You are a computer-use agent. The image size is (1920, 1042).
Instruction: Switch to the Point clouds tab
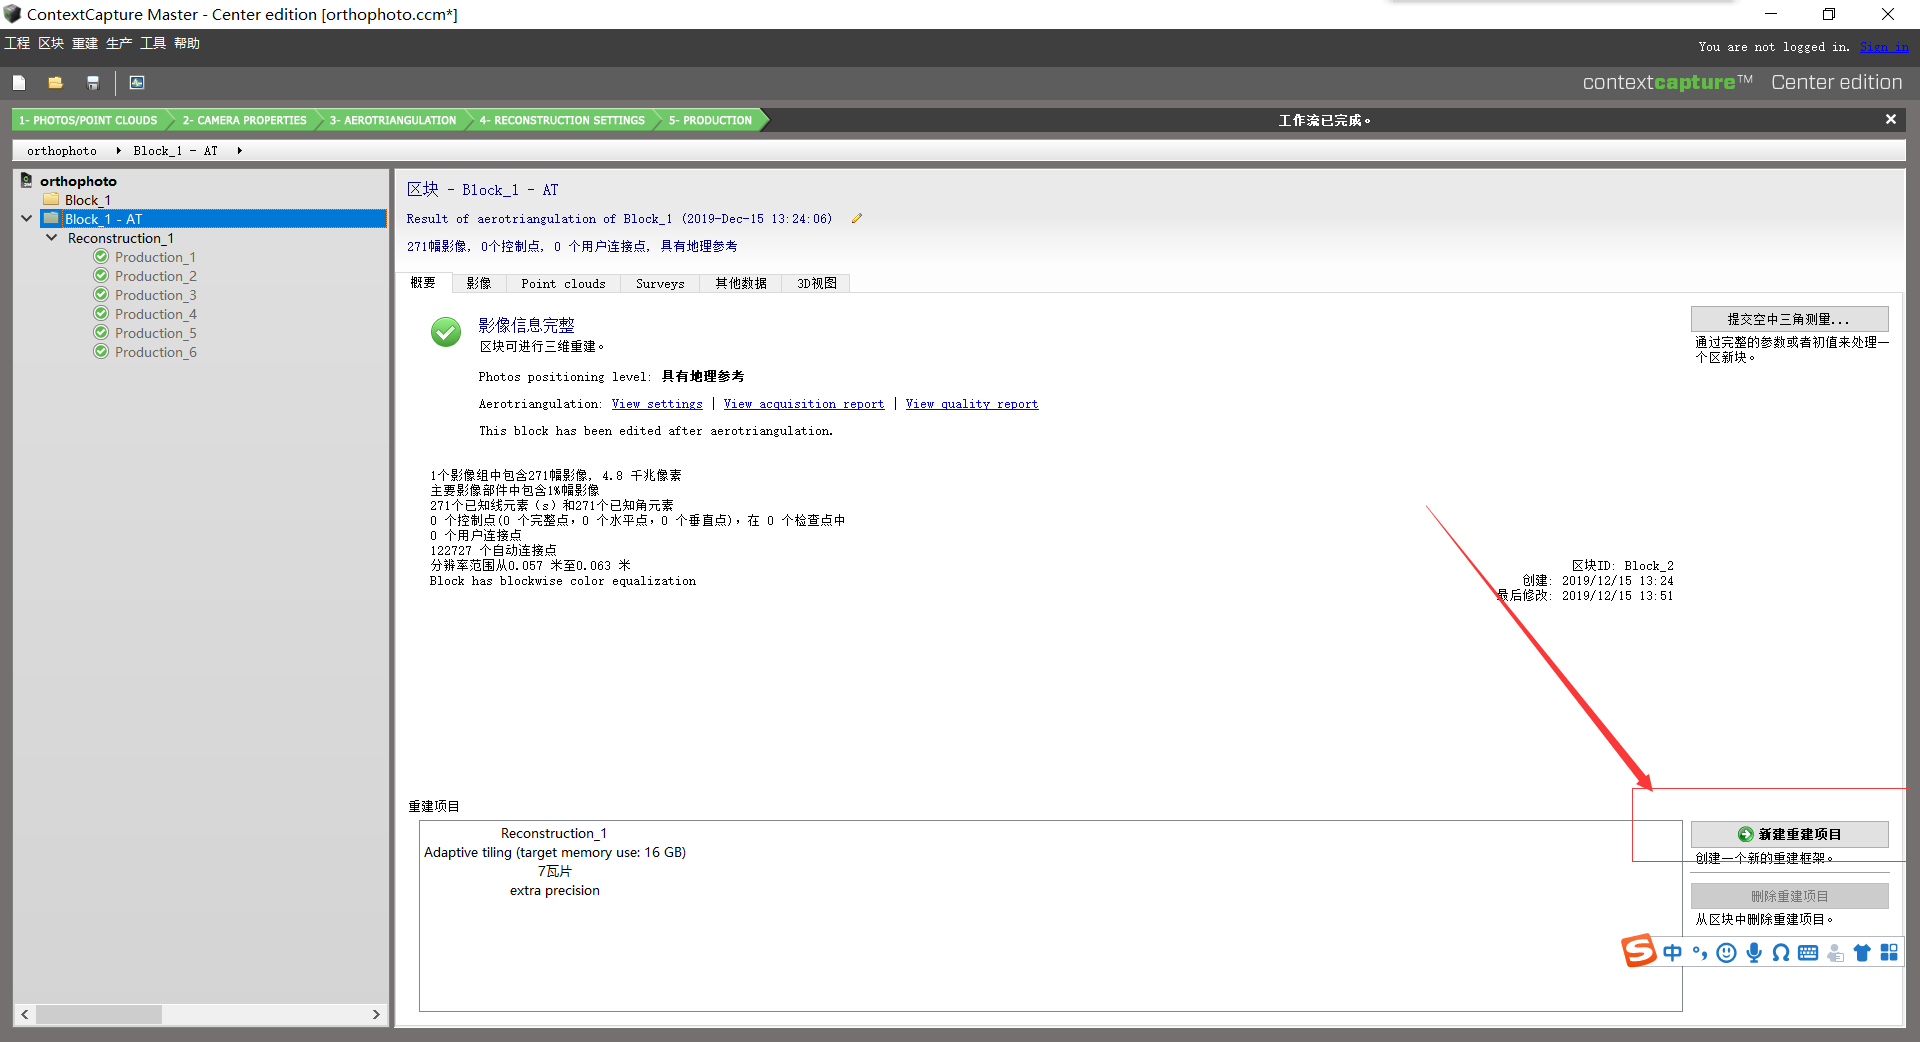(x=563, y=284)
